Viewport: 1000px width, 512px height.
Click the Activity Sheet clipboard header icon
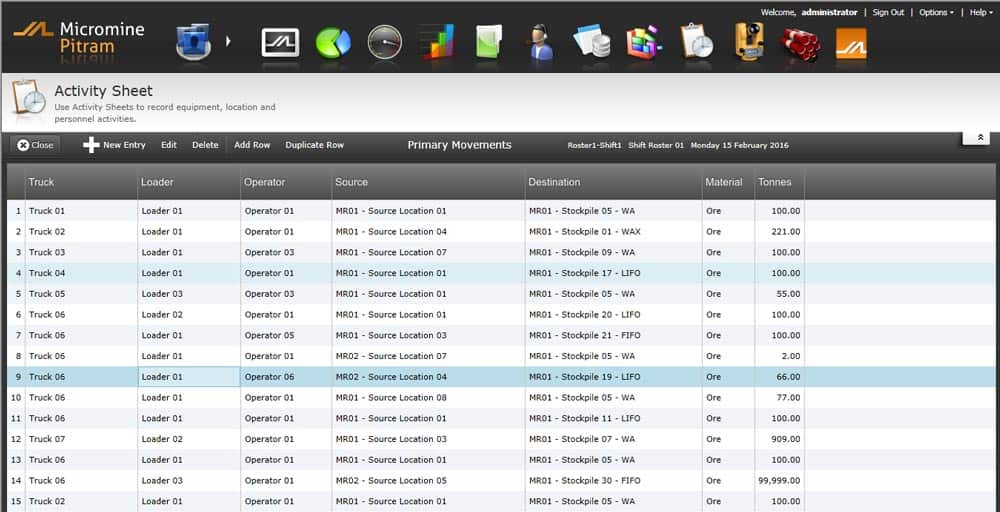(x=29, y=98)
